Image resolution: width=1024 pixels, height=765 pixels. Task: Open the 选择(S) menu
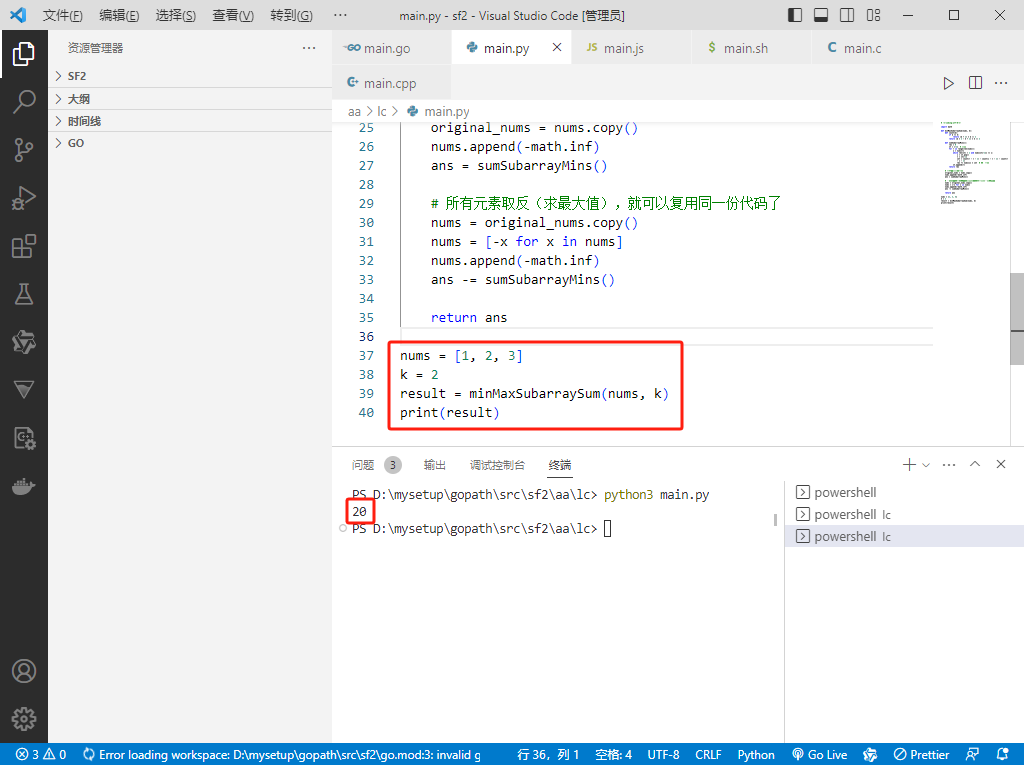(x=176, y=15)
